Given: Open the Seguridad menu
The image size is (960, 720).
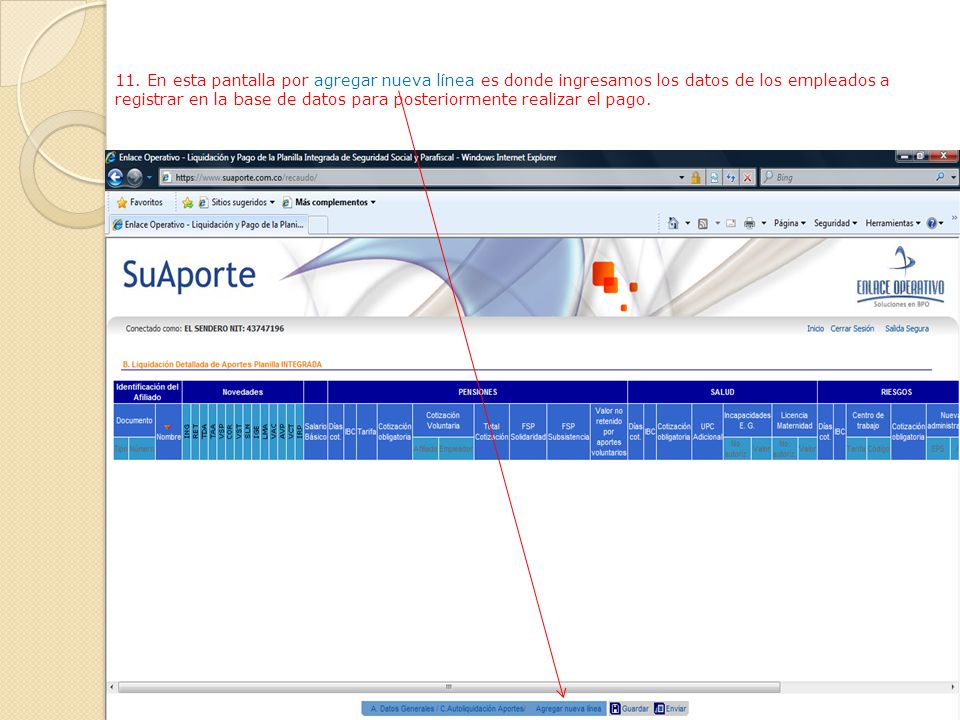Looking at the screenshot, I should click(x=835, y=223).
